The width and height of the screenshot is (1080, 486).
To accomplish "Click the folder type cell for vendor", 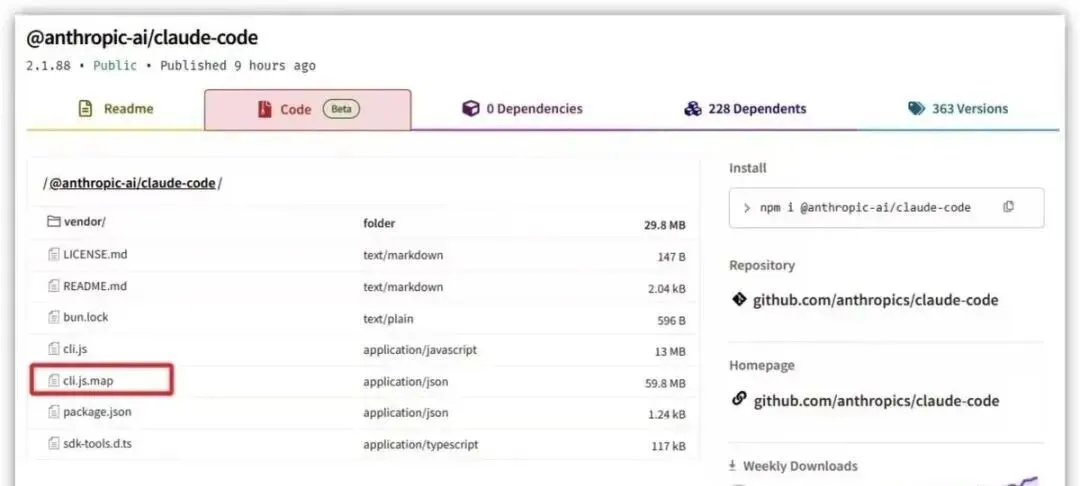I will [380, 223].
